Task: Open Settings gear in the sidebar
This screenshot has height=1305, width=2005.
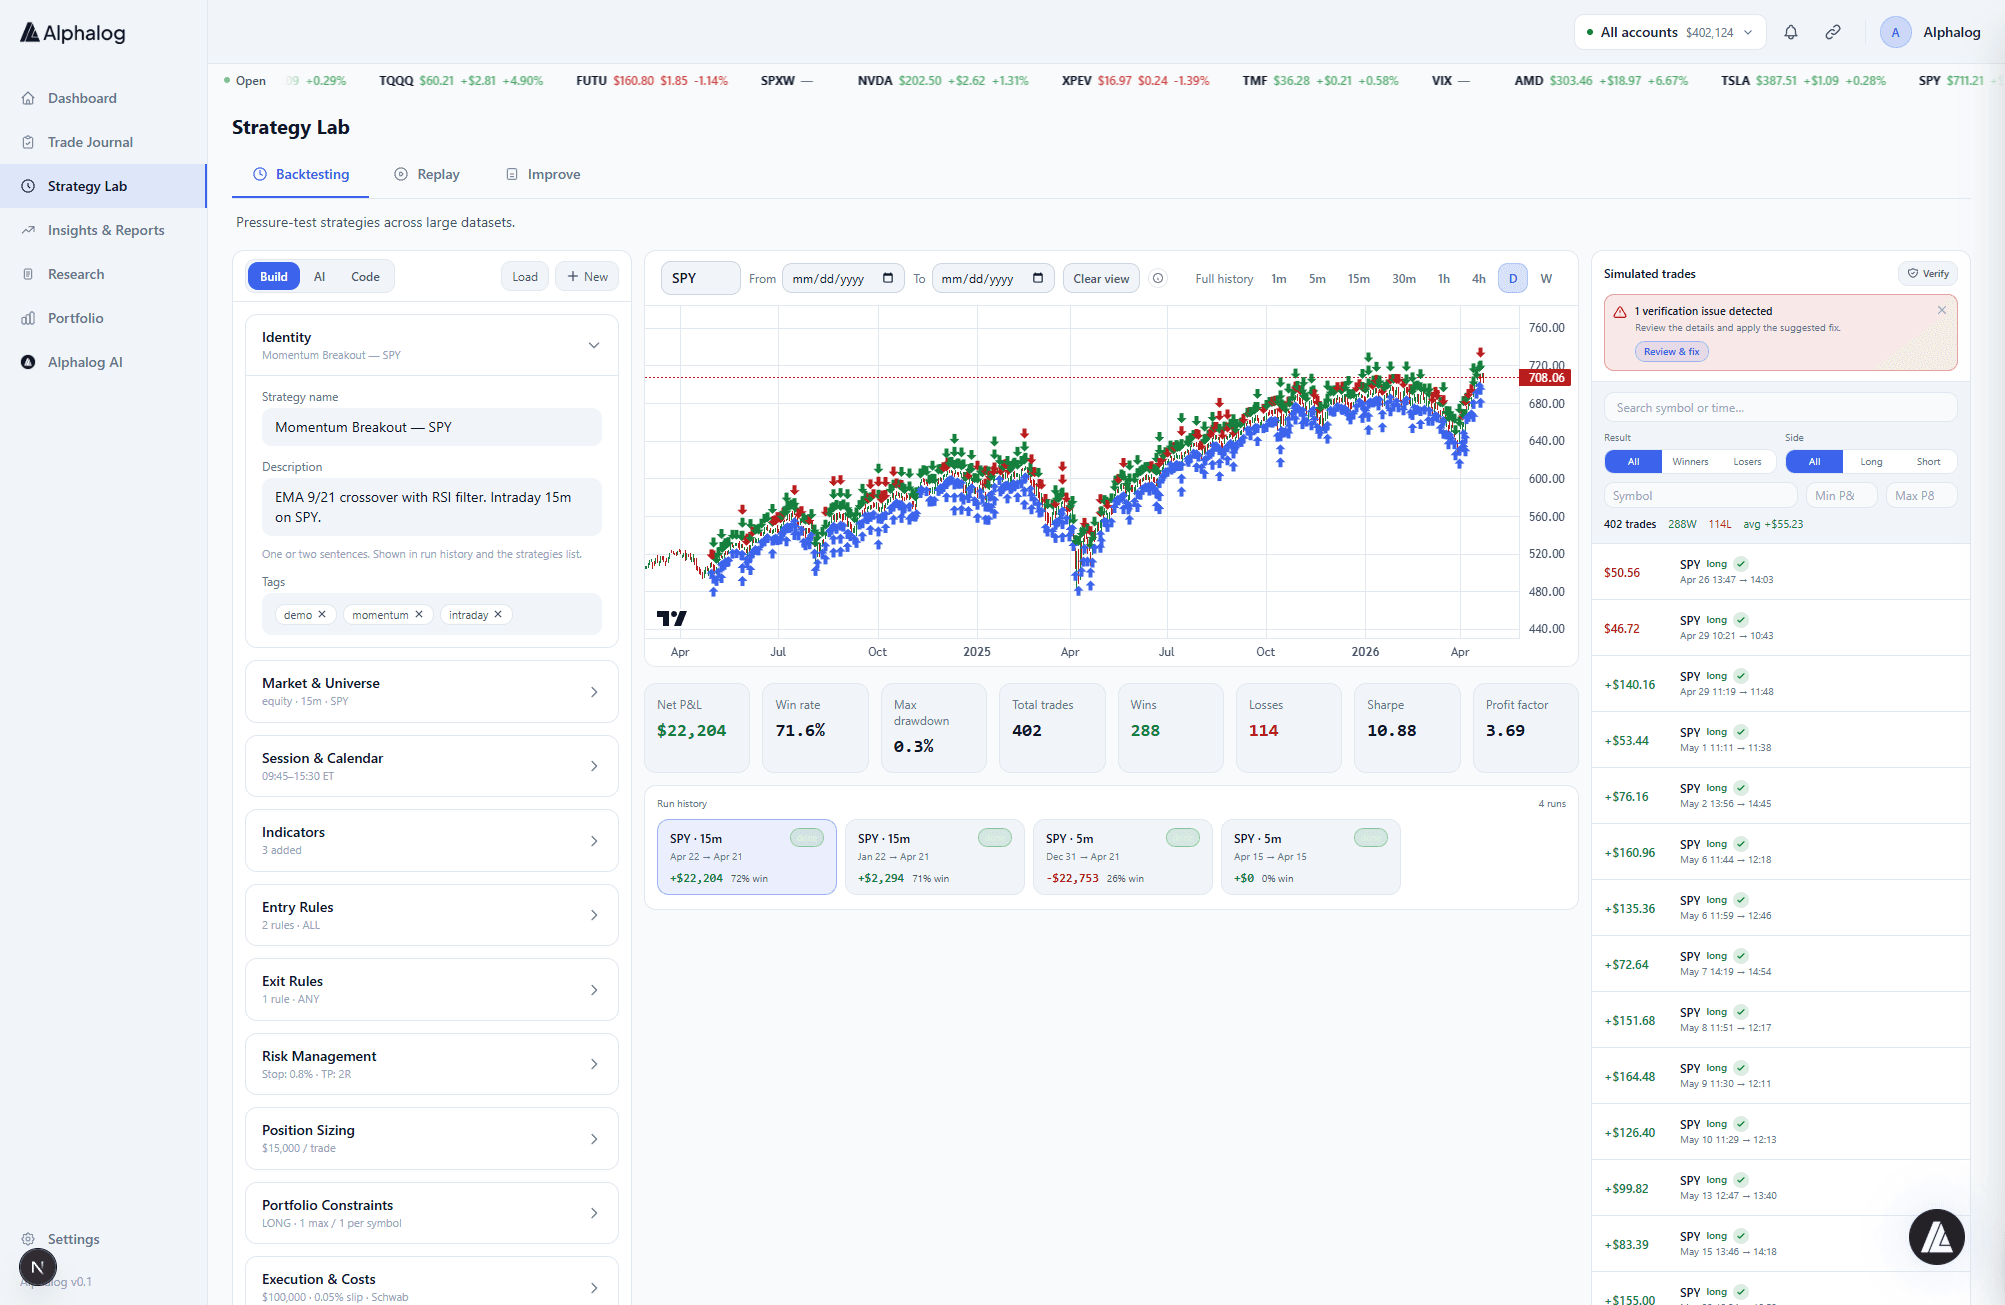Action: [28, 1239]
